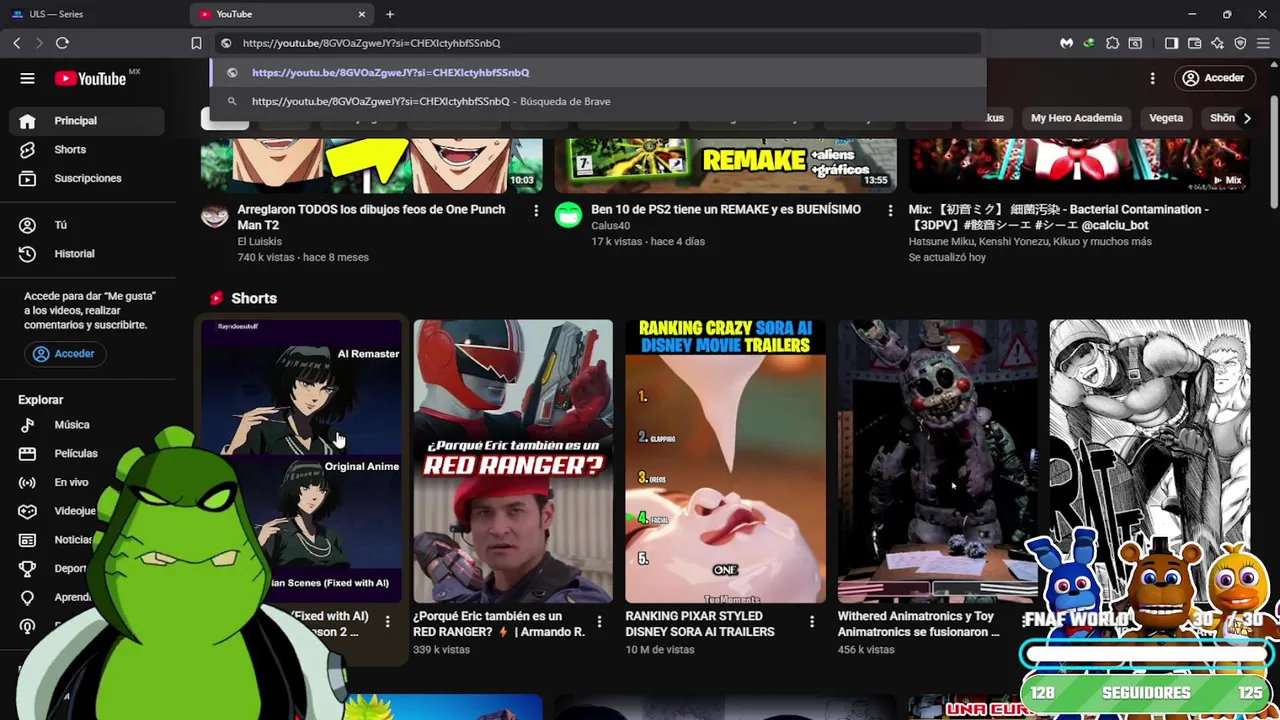Open a new browser tab
This screenshot has height=720, width=1280.
coord(390,14)
